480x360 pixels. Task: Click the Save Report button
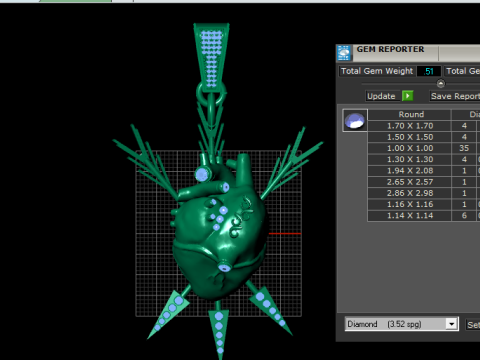(x=455, y=96)
